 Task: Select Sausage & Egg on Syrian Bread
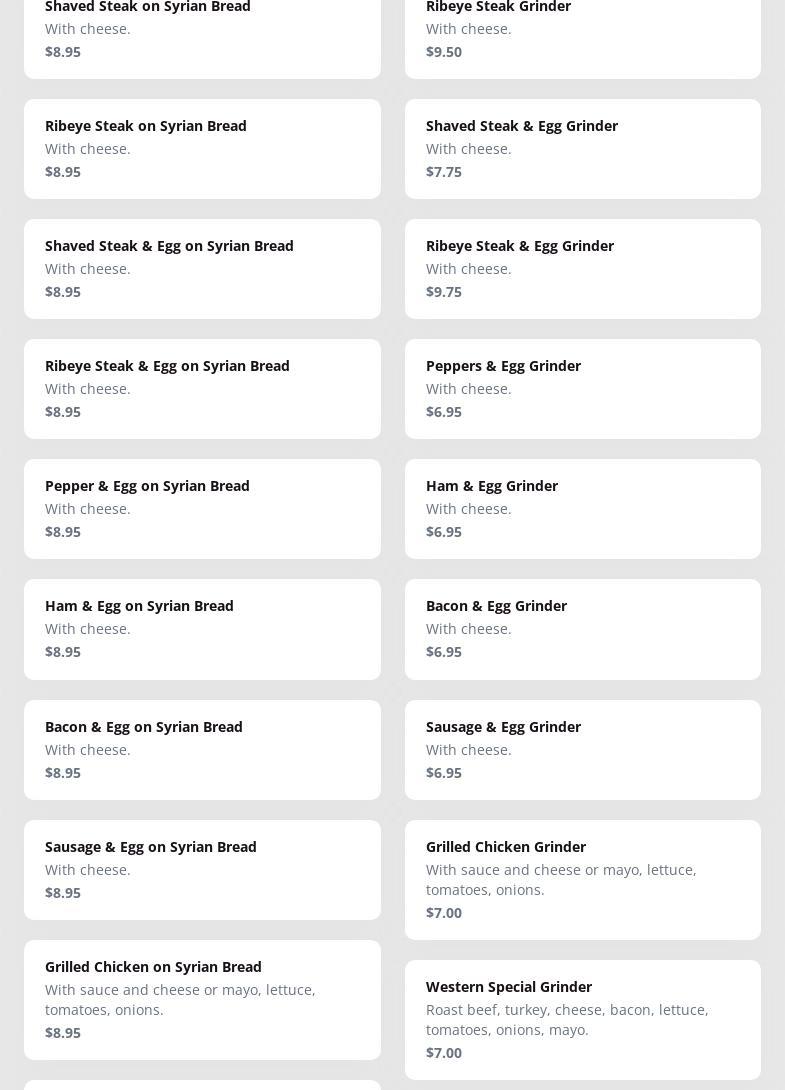click(202, 869)
